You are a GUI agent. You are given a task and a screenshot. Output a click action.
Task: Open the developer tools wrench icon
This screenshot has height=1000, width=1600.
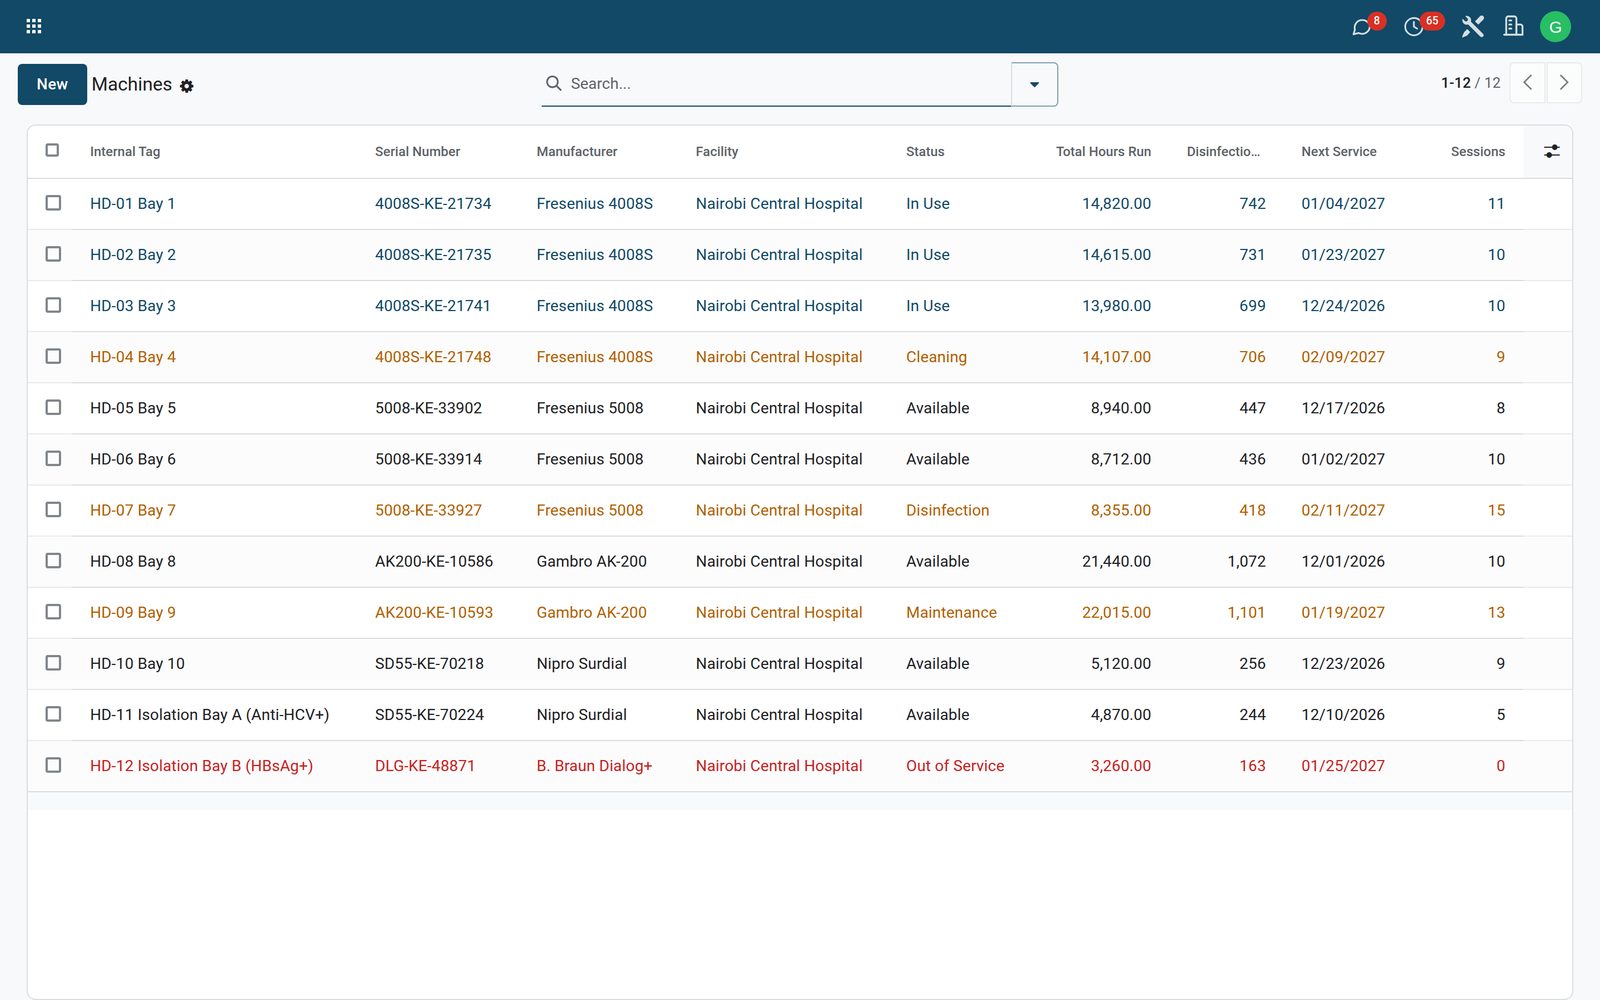1472,27
